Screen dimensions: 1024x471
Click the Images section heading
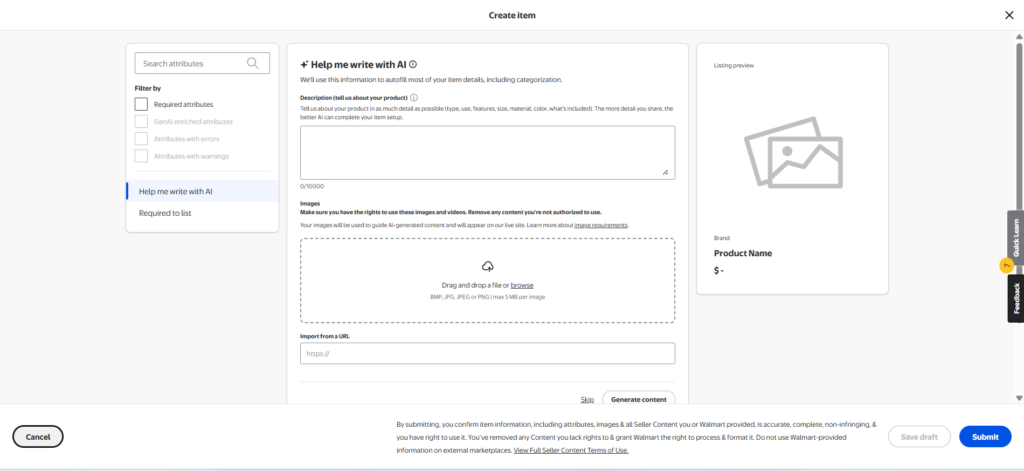tap(310, 204)
